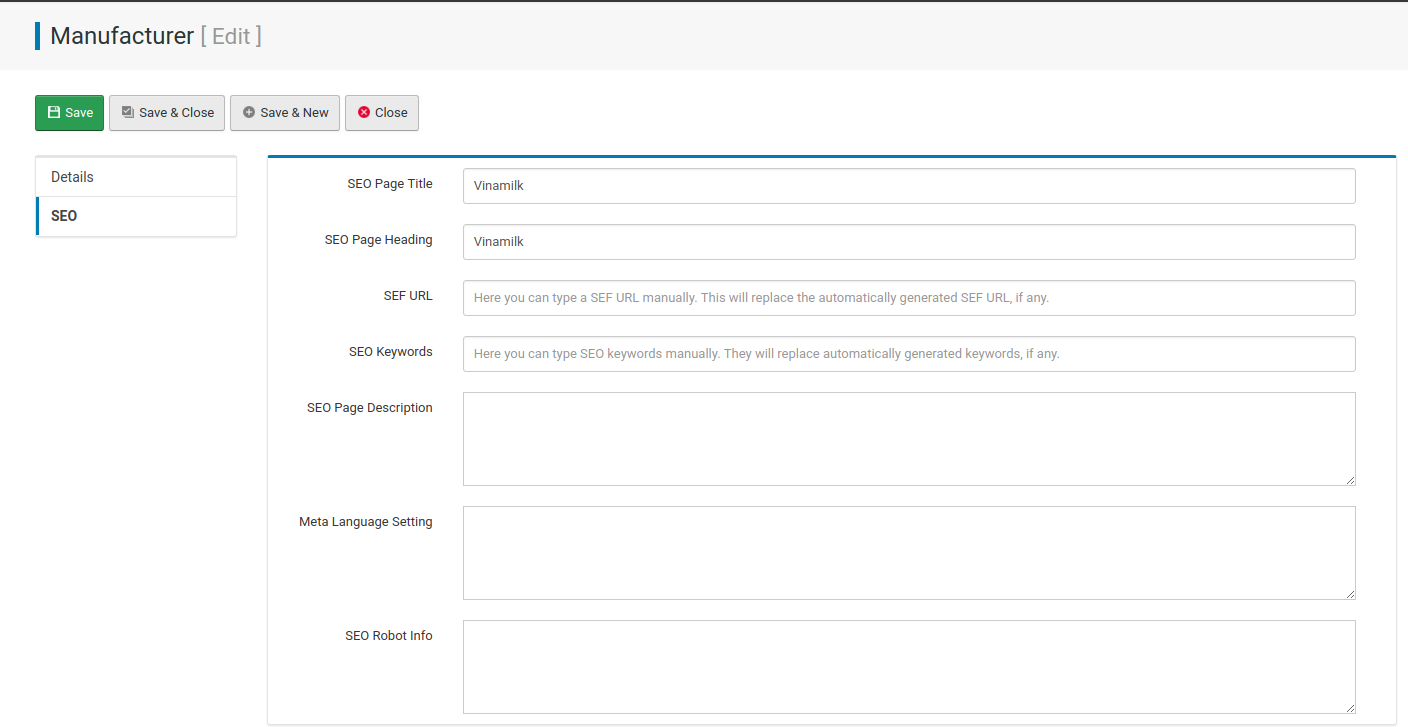Click the SEO Keywords label

[x=391, y=352]
